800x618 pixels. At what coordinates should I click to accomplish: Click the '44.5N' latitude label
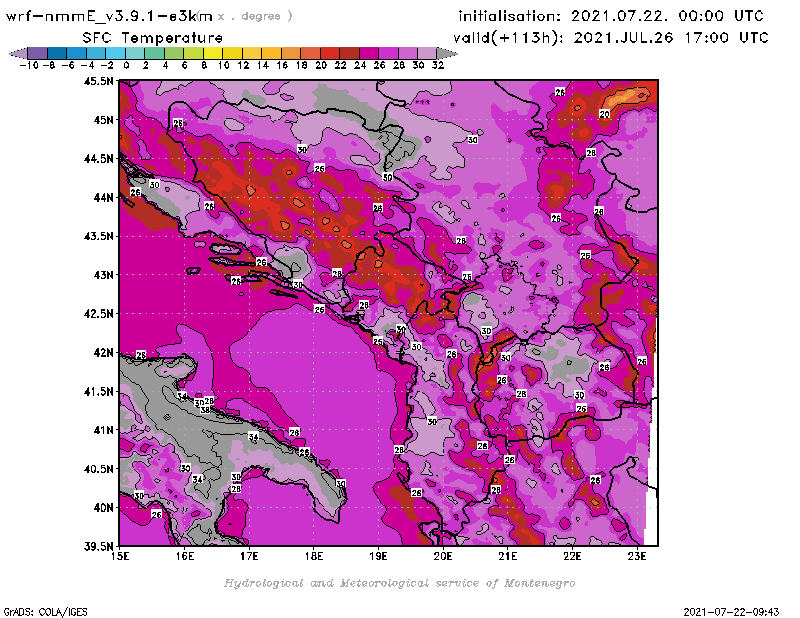coord(98,159)
